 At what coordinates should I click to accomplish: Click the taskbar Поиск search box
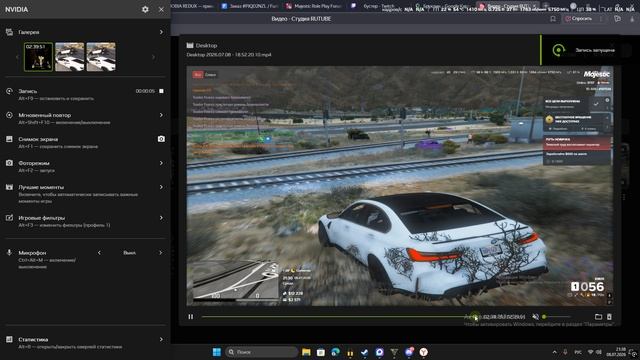click(x=261, y=352)
